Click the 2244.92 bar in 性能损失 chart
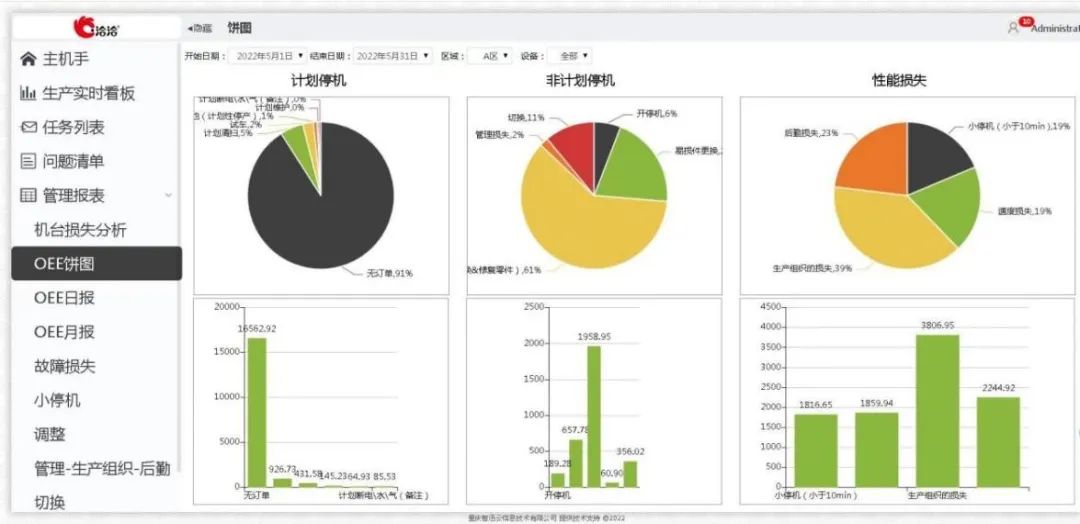Screen dimensions: 1080x524 (x=998, y=442)
